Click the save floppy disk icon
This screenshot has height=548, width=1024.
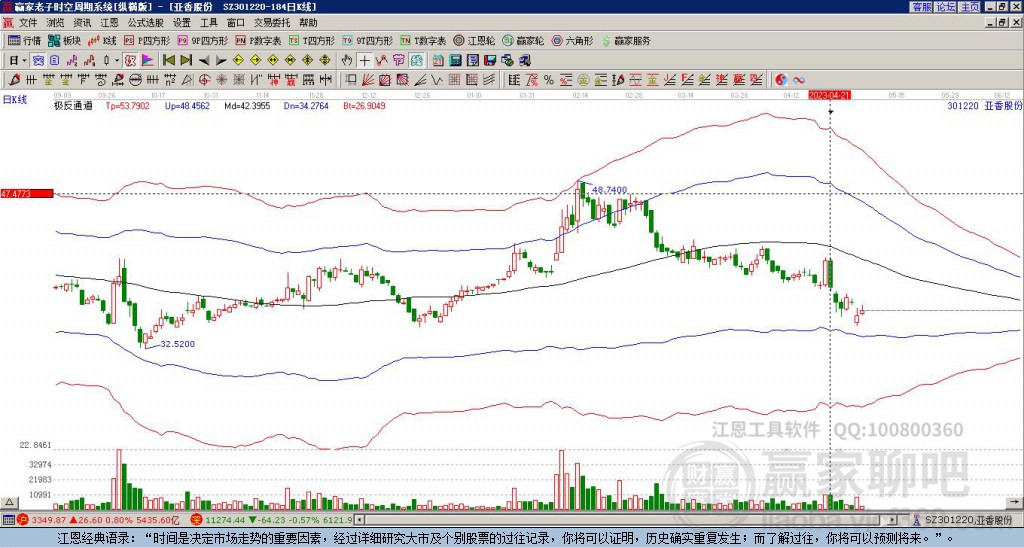(x=490, y=60)
